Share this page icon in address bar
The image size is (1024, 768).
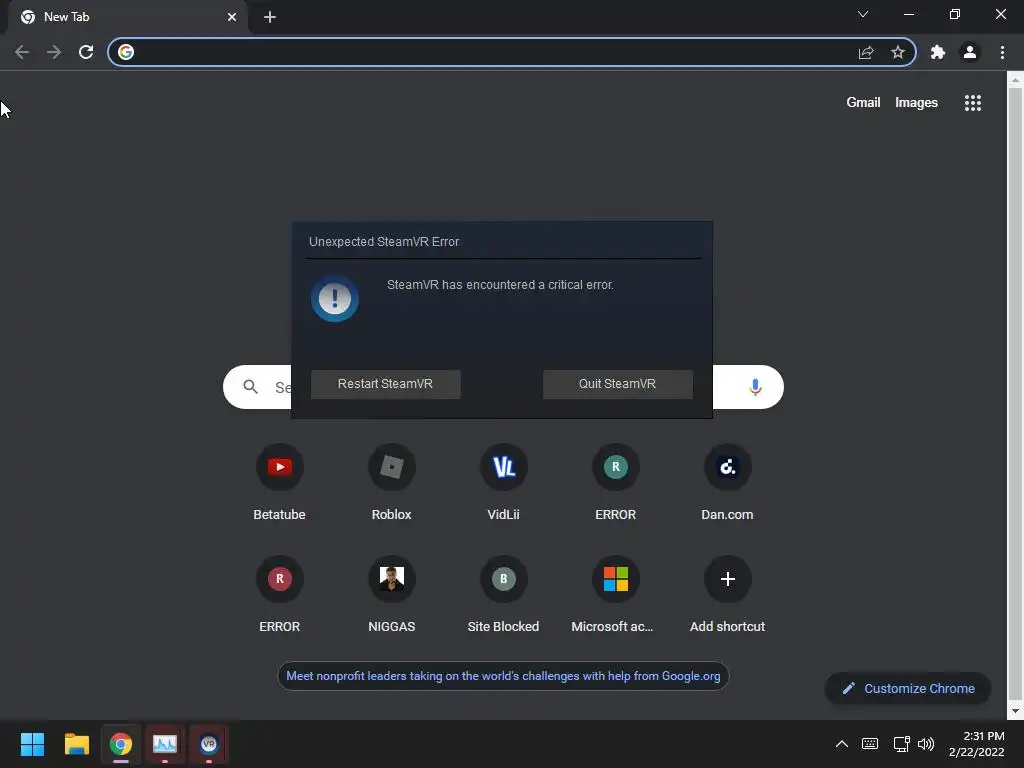pyautogui.click(x=866, y=52)
